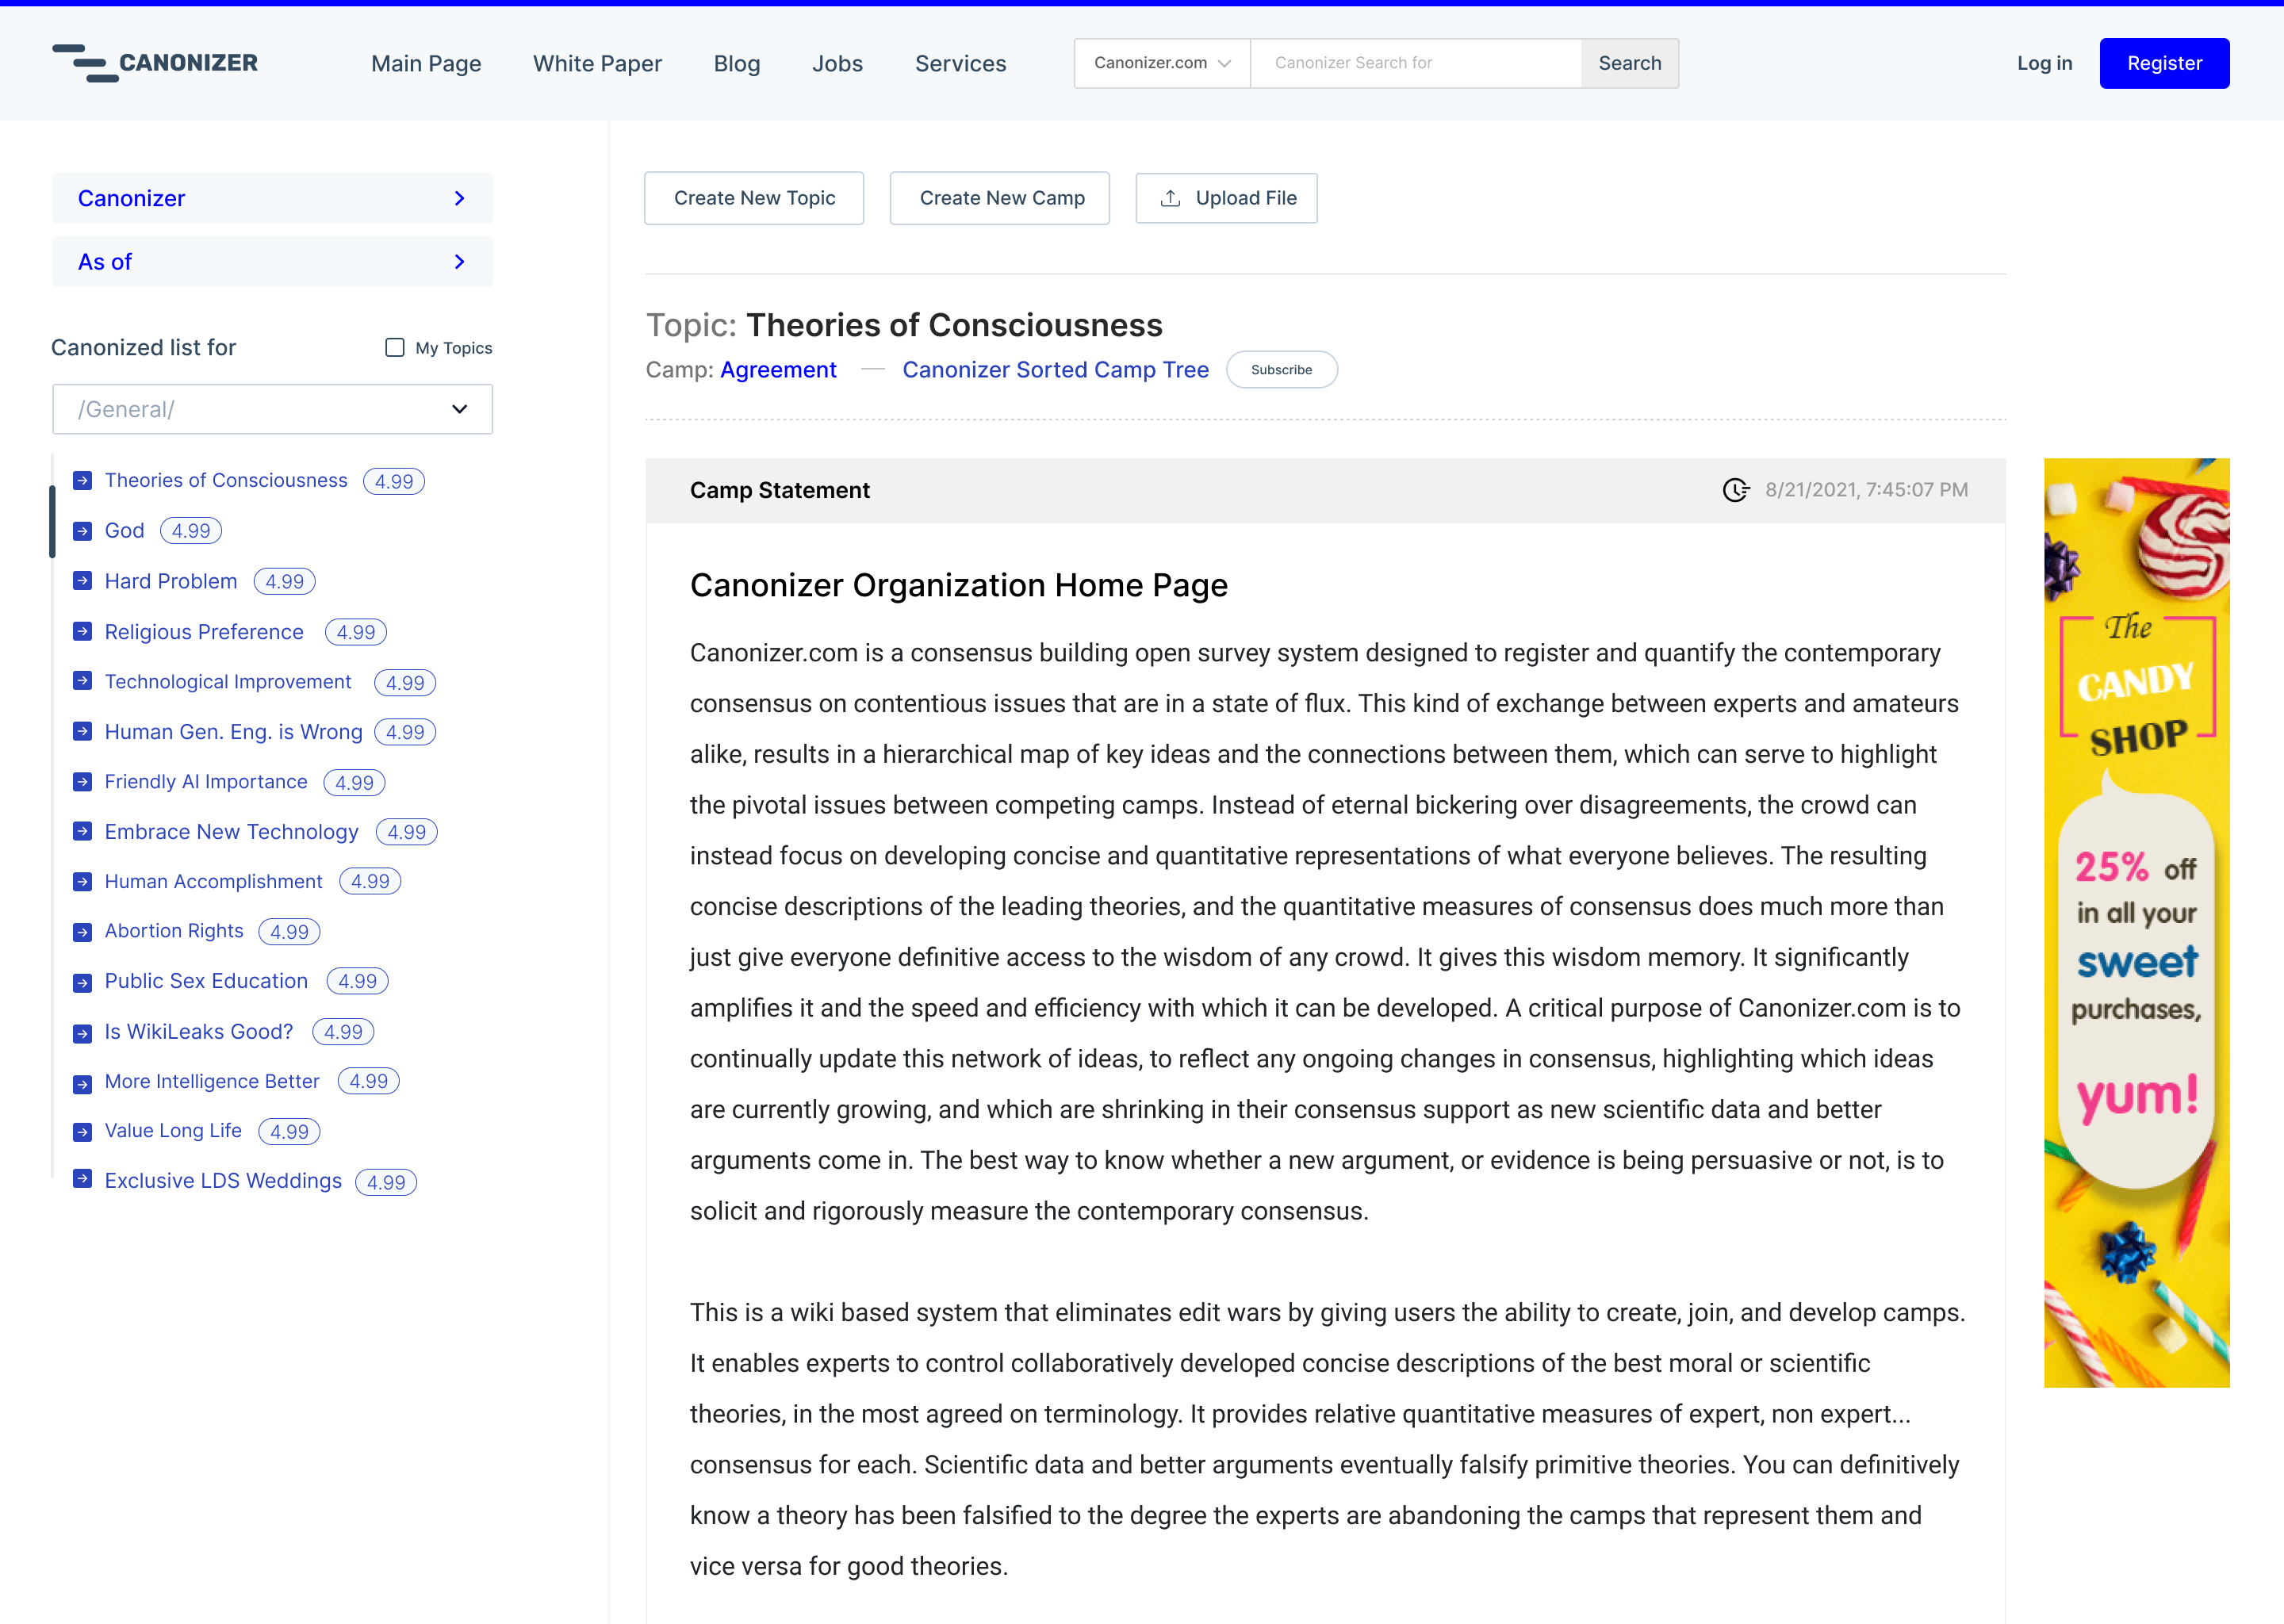The image size is (2284, 1624).
Task: Expand the Canonizer sidebar section
Action: pos(272,198)
